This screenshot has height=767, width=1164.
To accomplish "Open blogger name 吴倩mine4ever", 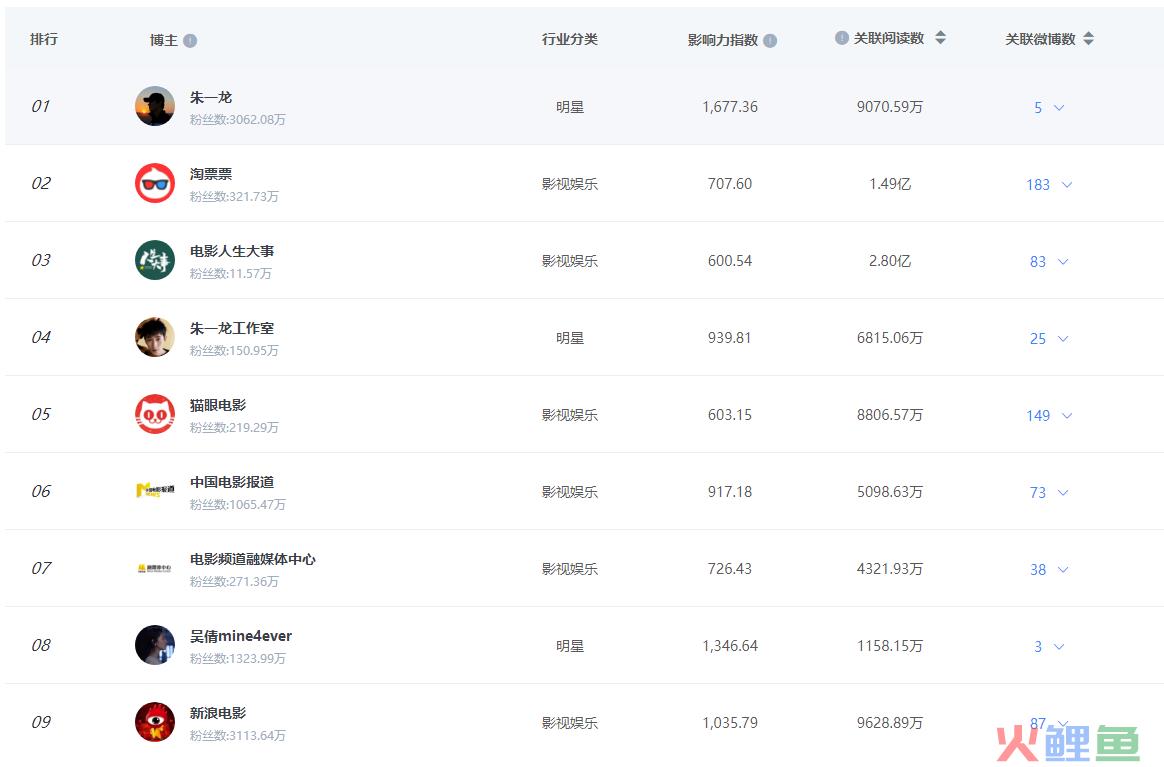I will (x=241, y=636).
